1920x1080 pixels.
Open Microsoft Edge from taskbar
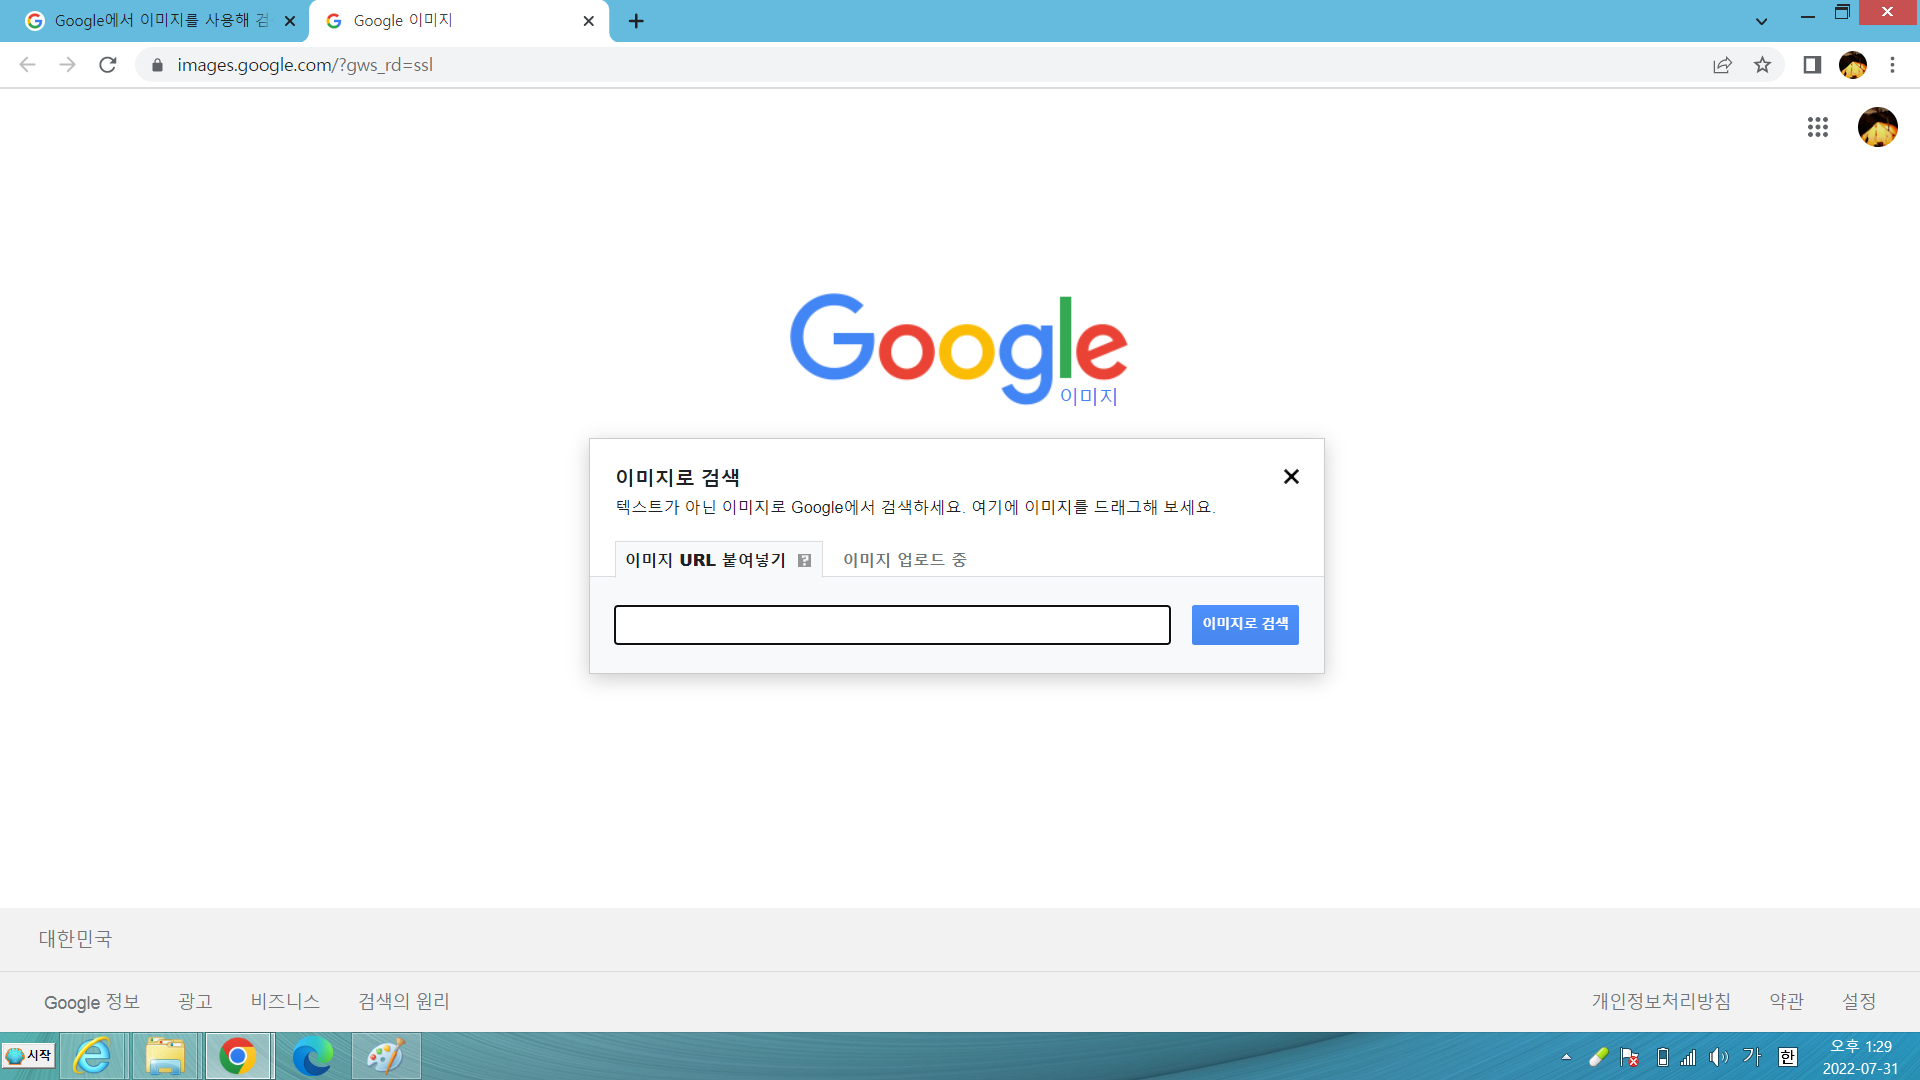point(312,1056)
